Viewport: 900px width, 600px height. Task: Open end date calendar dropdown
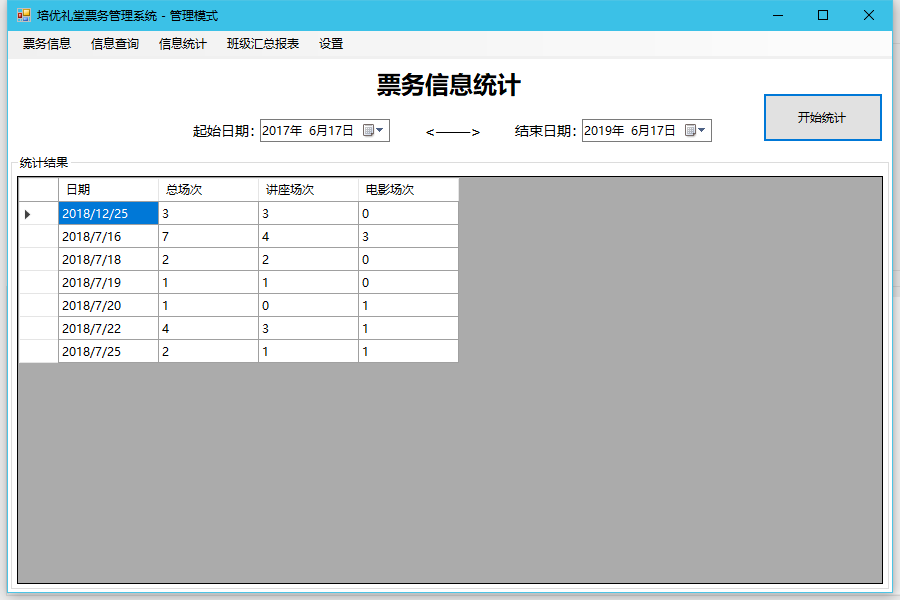tap(696, 130)
